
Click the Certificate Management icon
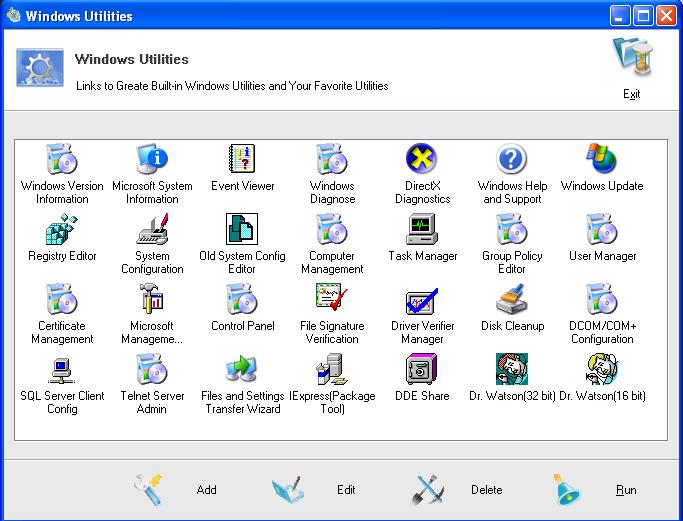62,299
